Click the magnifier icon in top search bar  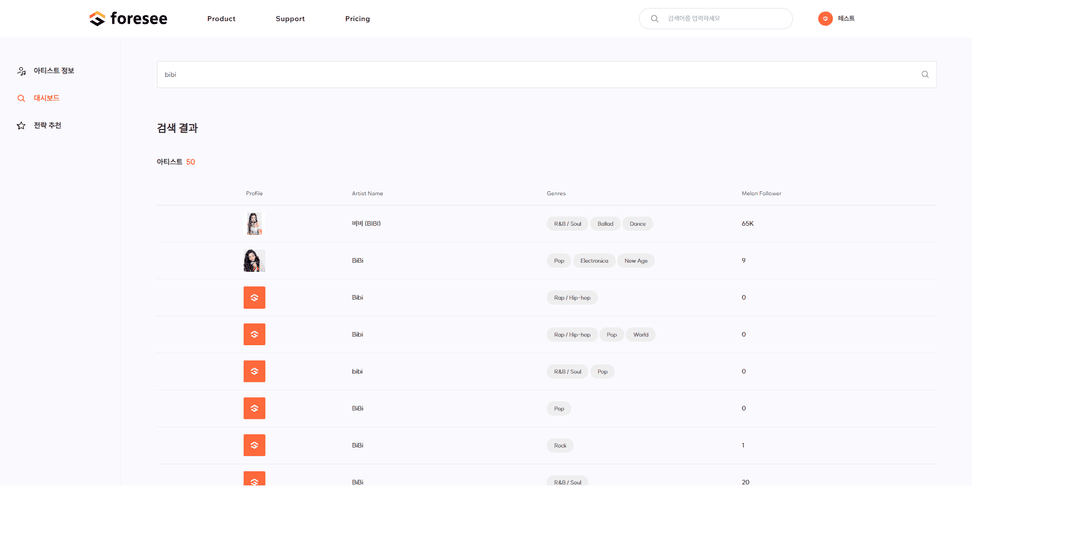pyautogui.click(x=655, y=19)
